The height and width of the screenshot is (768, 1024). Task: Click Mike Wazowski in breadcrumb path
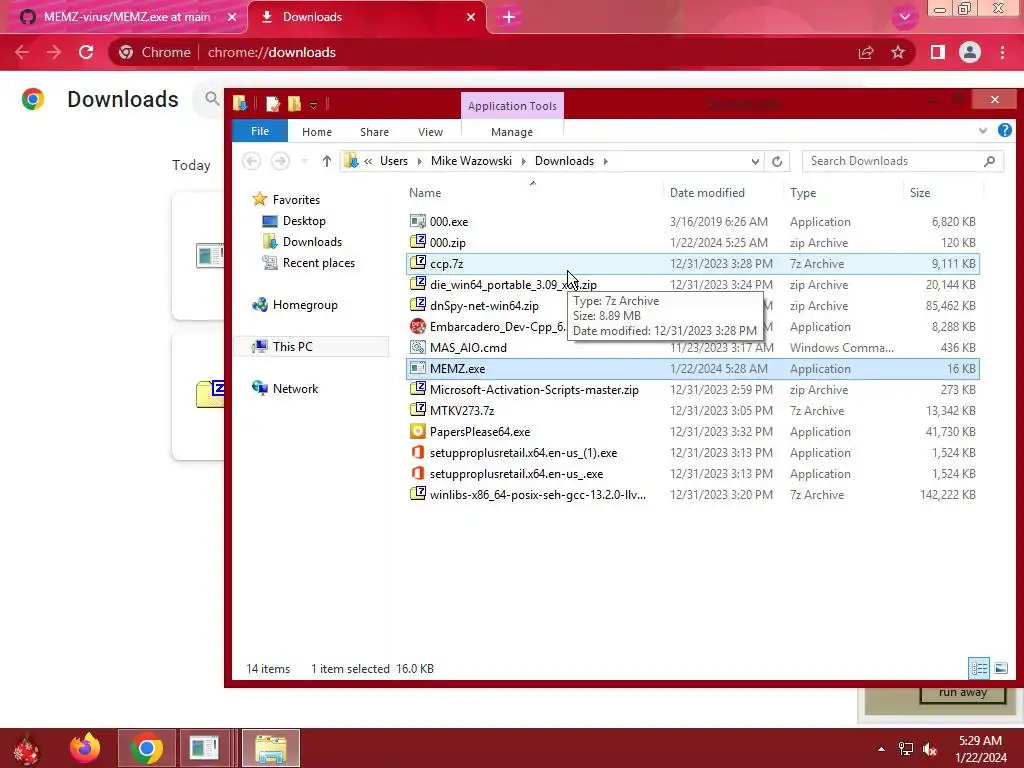(x=471, y=161)
